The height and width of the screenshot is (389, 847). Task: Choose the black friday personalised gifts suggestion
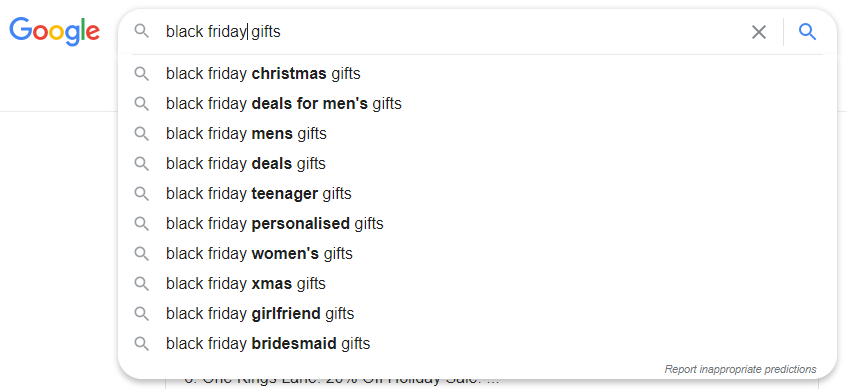(x=470, y=223)
